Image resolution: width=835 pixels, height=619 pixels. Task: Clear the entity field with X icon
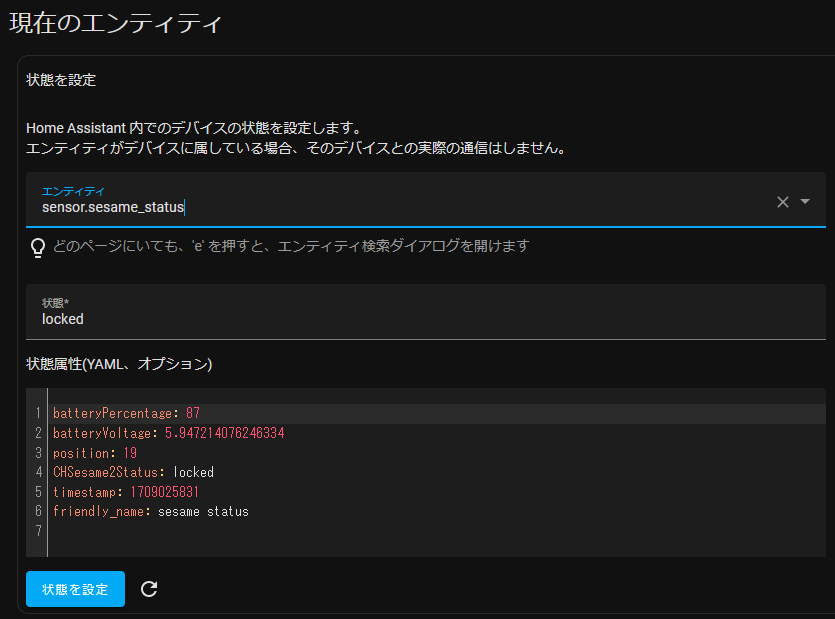click(782, 202)
